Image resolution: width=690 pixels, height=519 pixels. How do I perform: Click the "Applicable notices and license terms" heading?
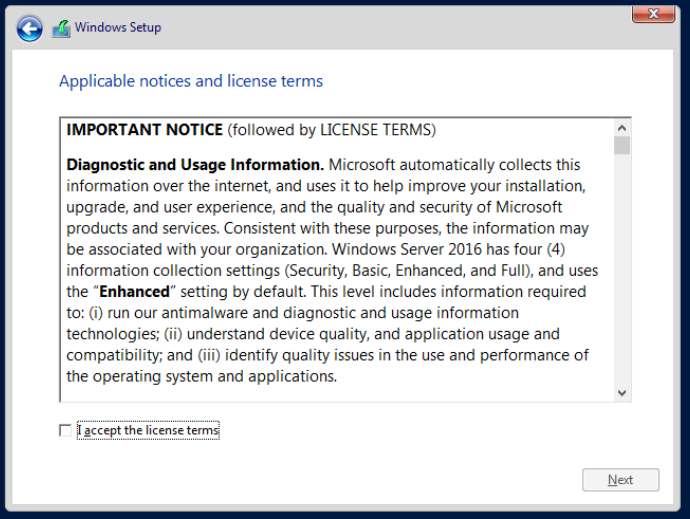click(191, 81)
